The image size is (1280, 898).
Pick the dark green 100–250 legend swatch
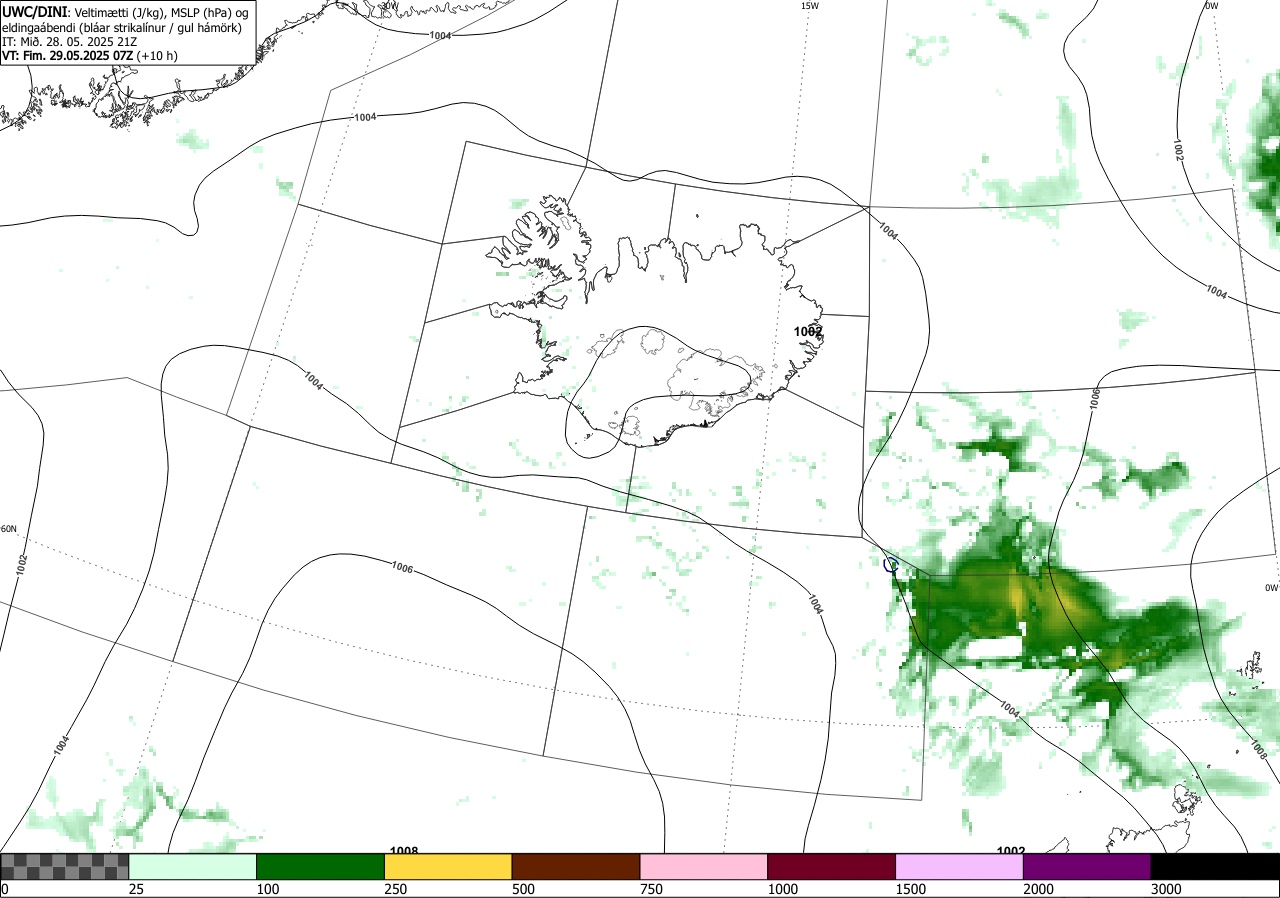coord(321,866)
